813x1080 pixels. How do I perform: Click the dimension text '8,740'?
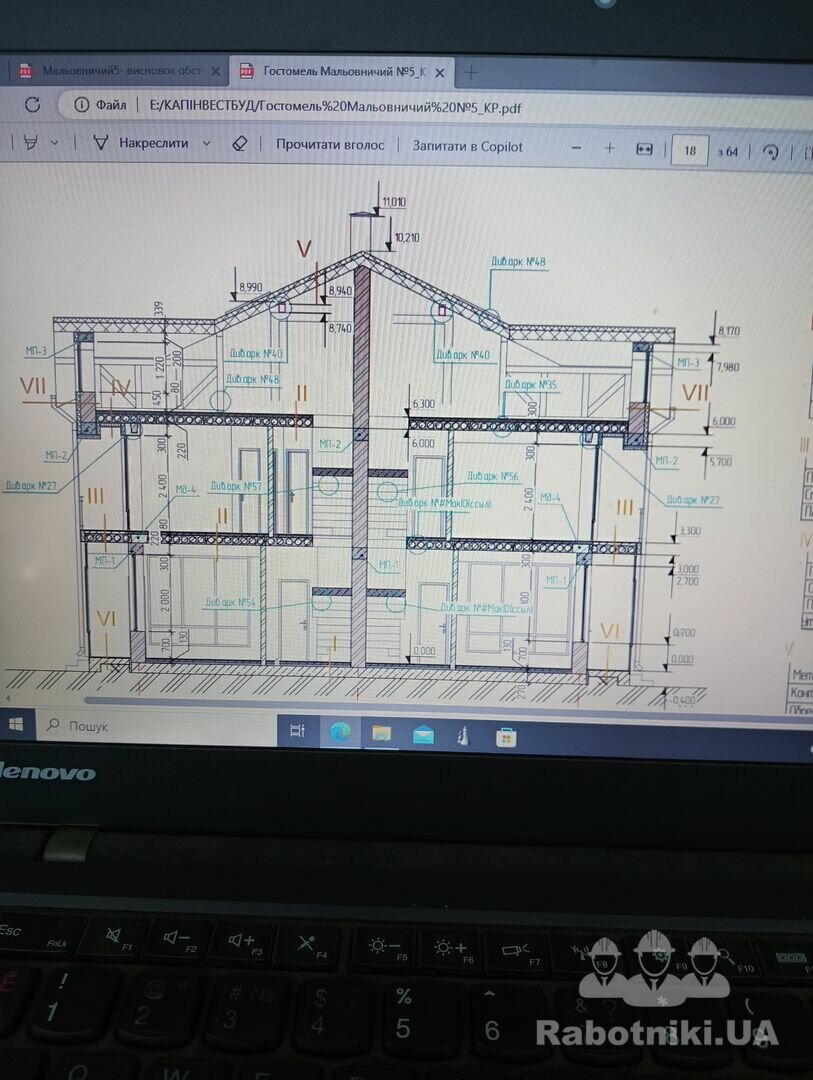[340, 328]
